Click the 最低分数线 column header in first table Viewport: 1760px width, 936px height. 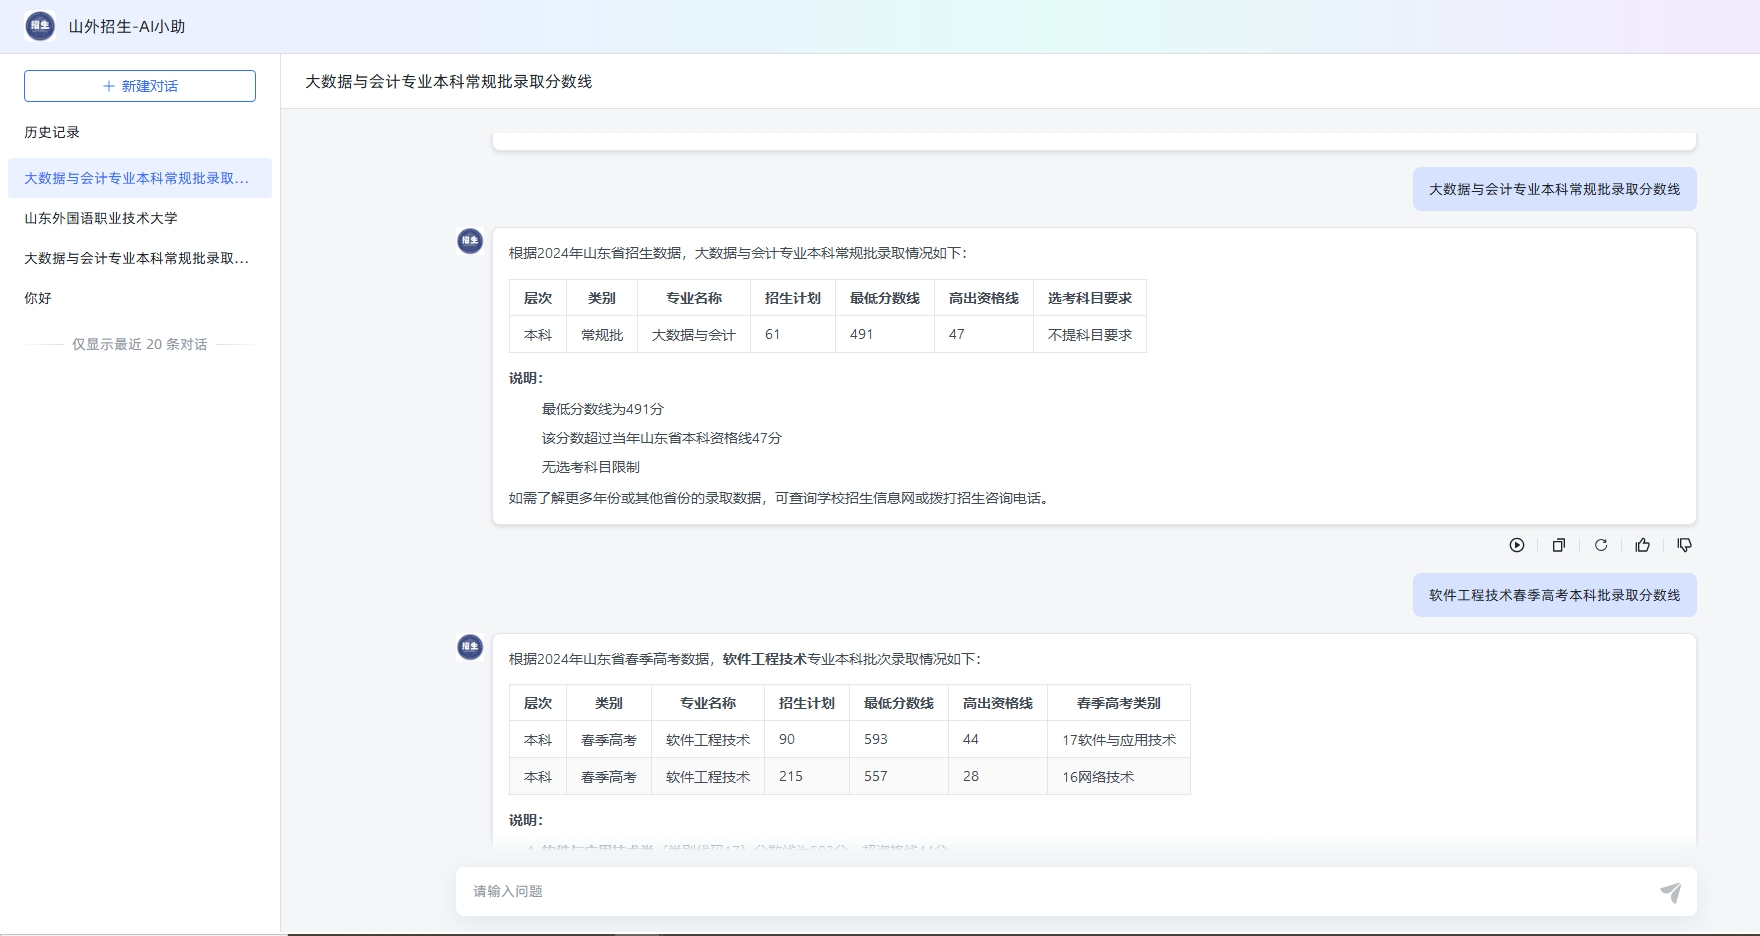(885, 298)
